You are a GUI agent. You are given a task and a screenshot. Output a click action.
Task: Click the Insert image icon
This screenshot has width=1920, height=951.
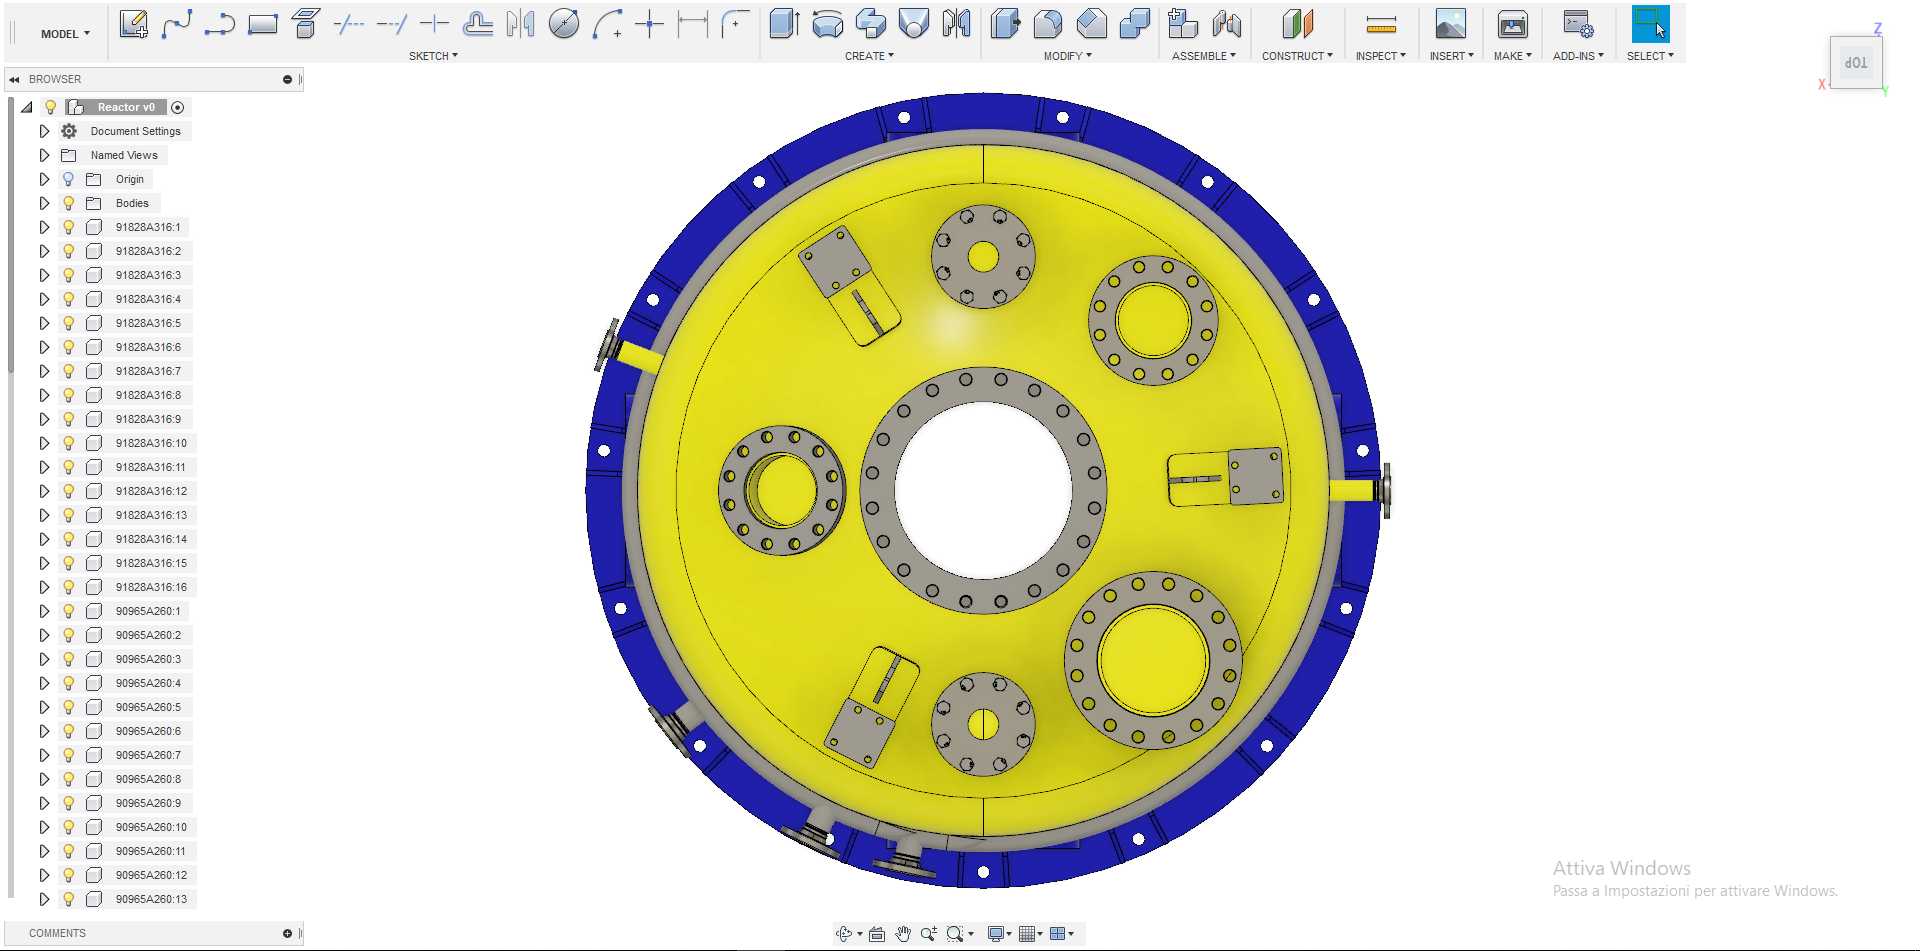click(x=1450, y=24)
